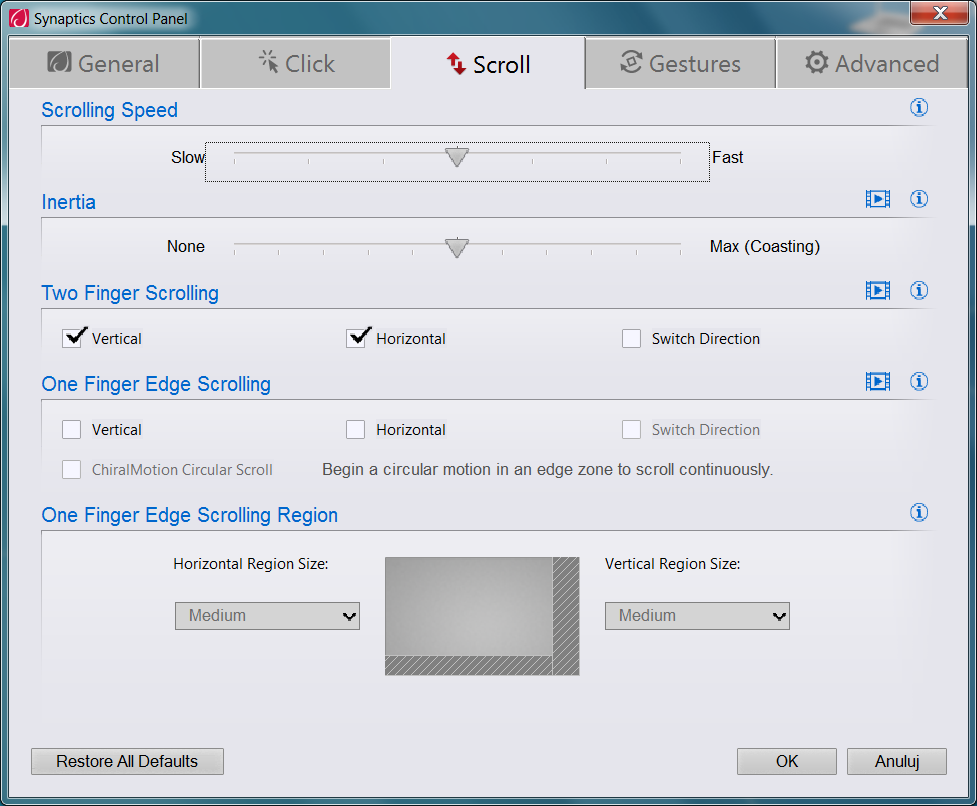Image resolution: width=977 pixels, height=806 pixels.
Task: Click Restore All Defaults button
Action: (127, 761)
